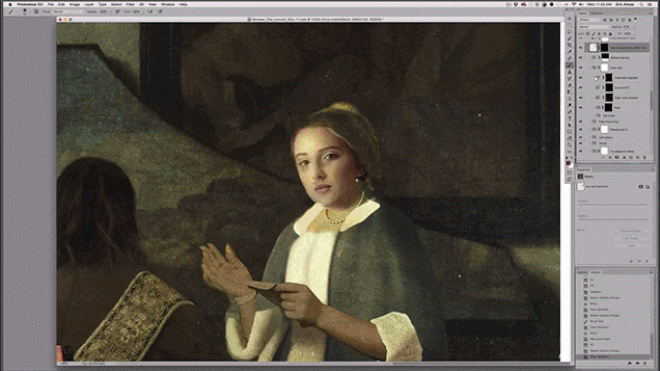This screenshot has height=371, width=660.
Task: Hide the selected top layer via its eye icon
Action: coord(581,48)
